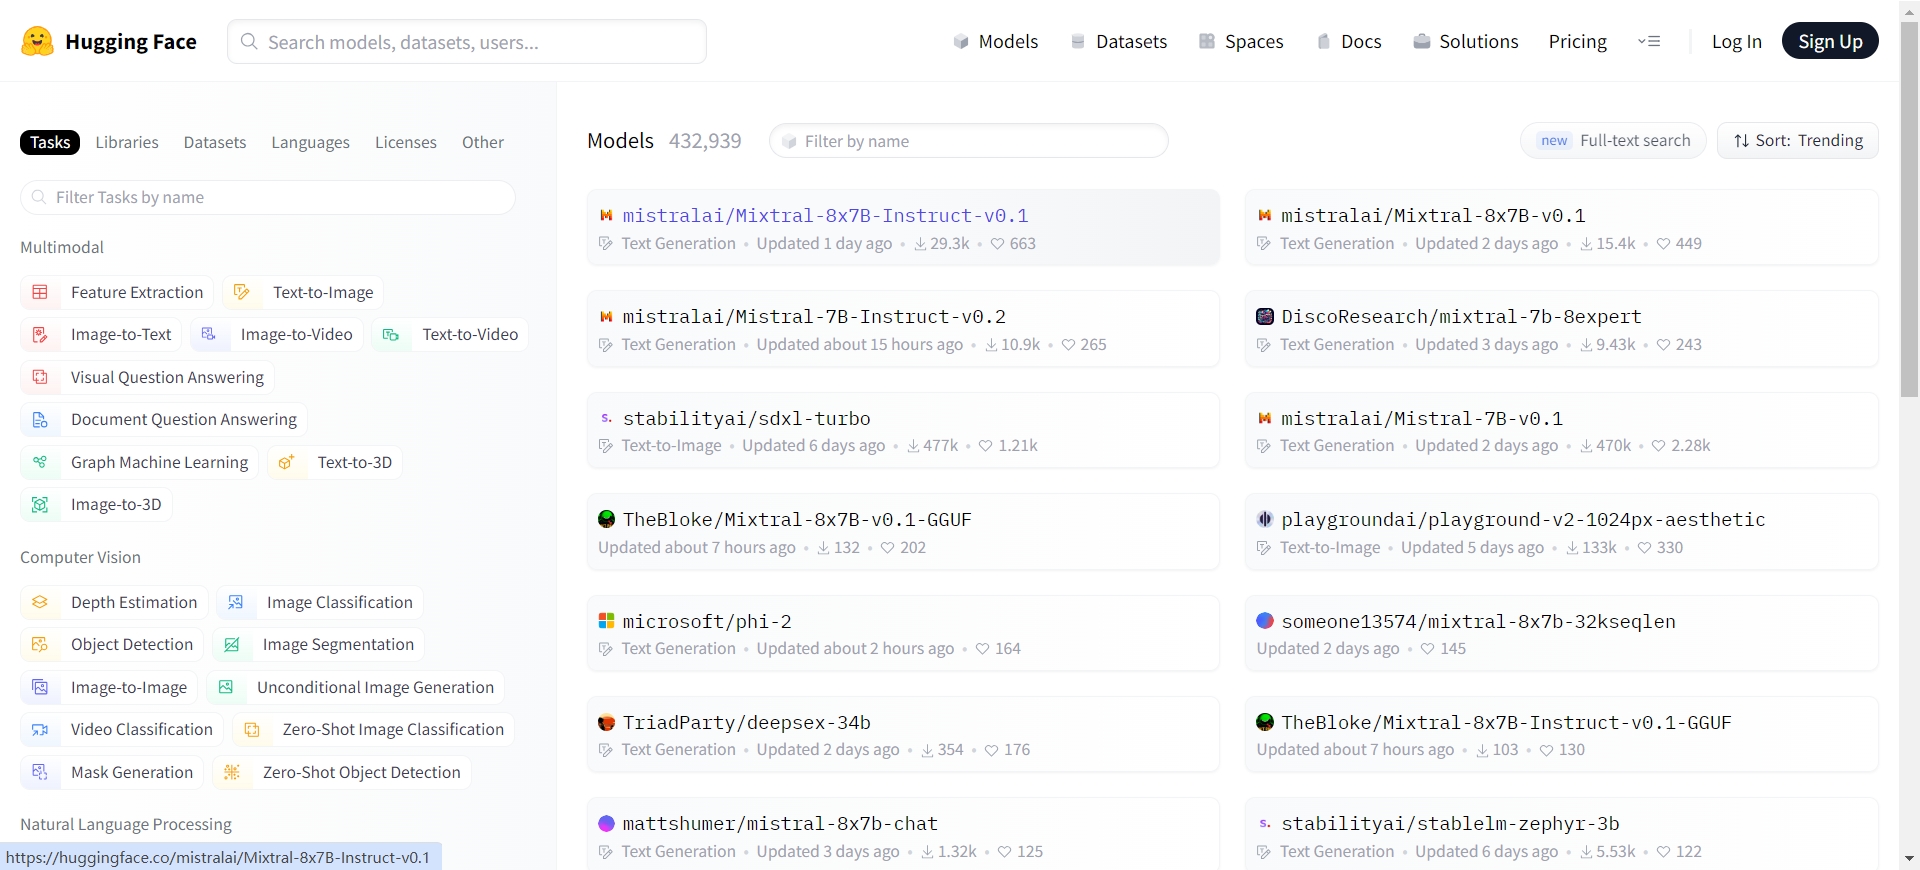Click the page vertical scrollbar

1909,210
